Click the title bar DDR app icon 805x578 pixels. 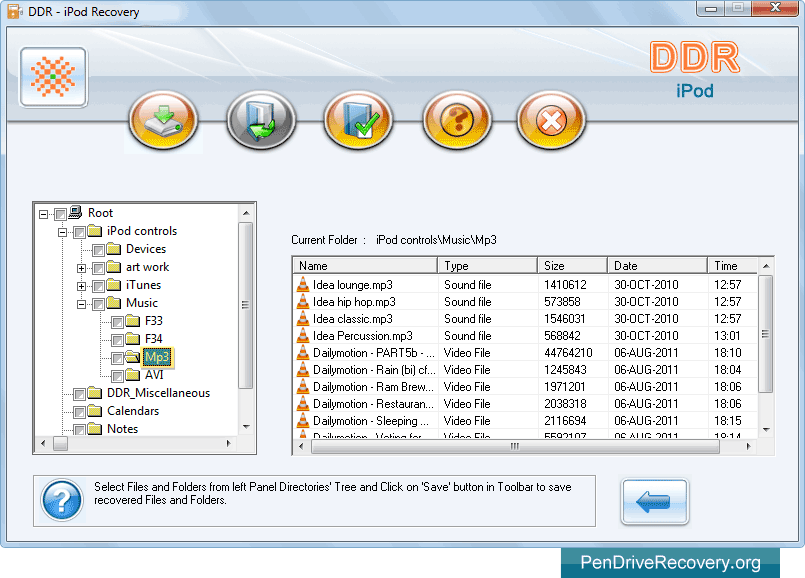click(x=15, y=11)
